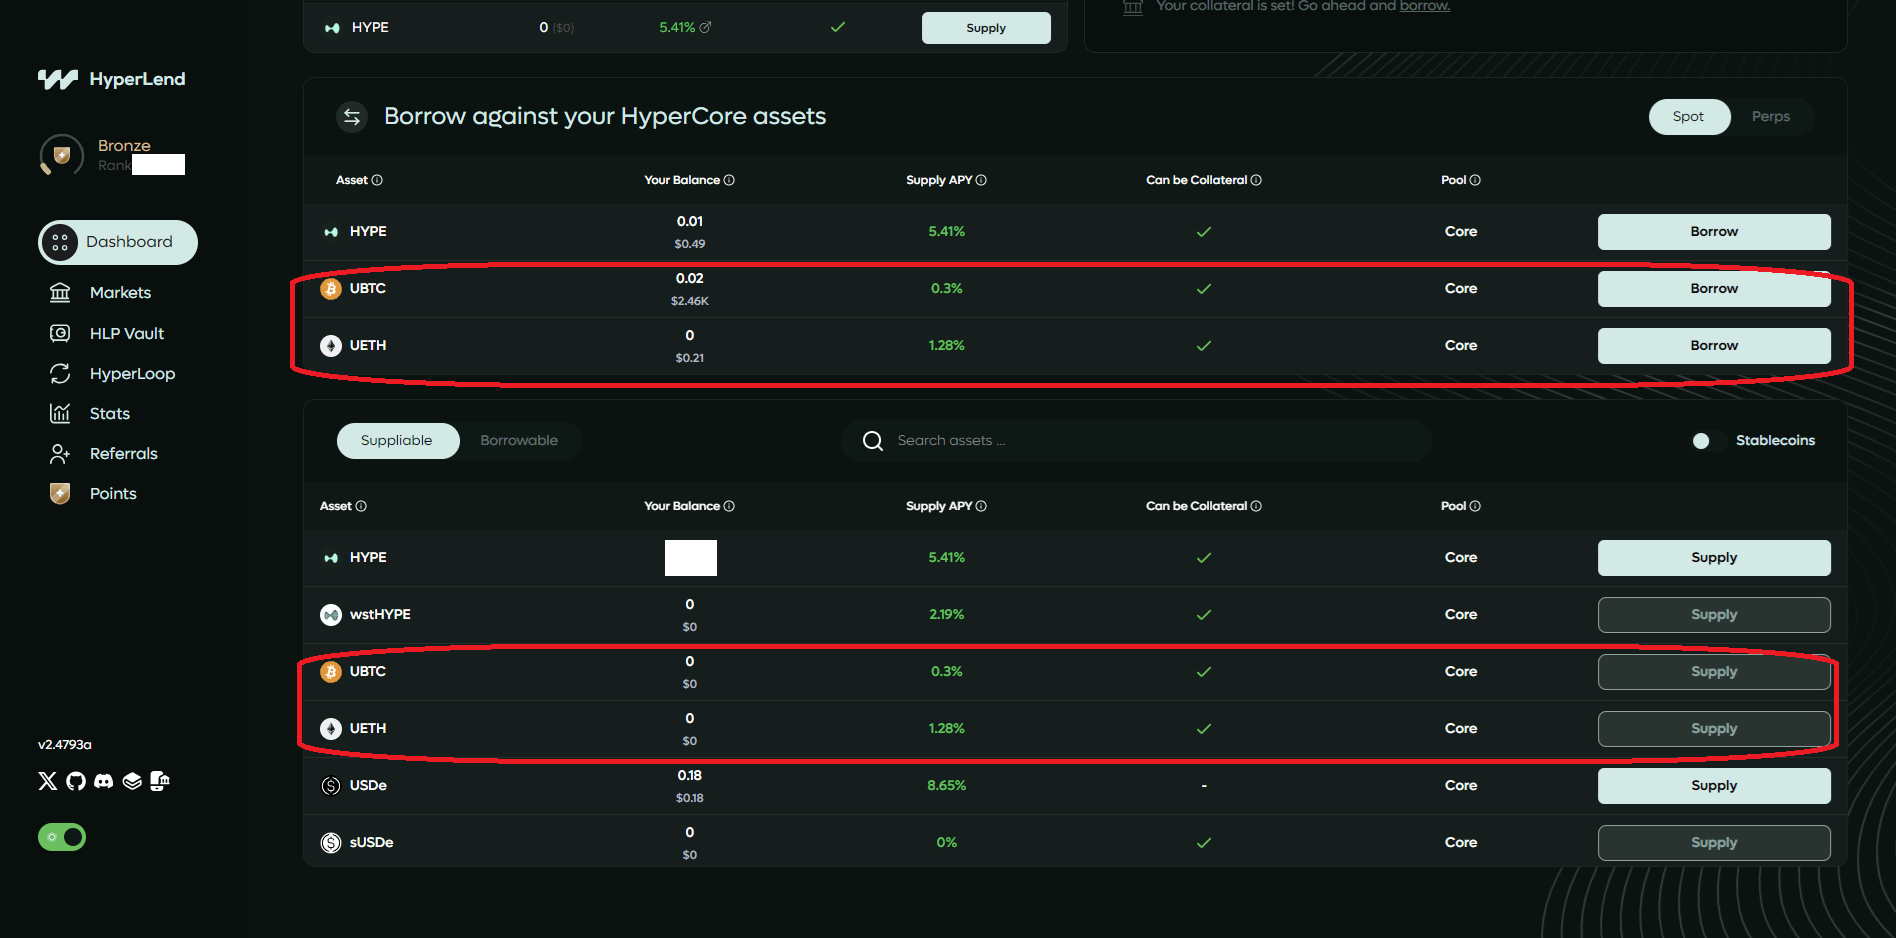Click info icon beside Pool in Suppliable table
Viewport: 1896px width, 938px height.
click(1475, 506)
